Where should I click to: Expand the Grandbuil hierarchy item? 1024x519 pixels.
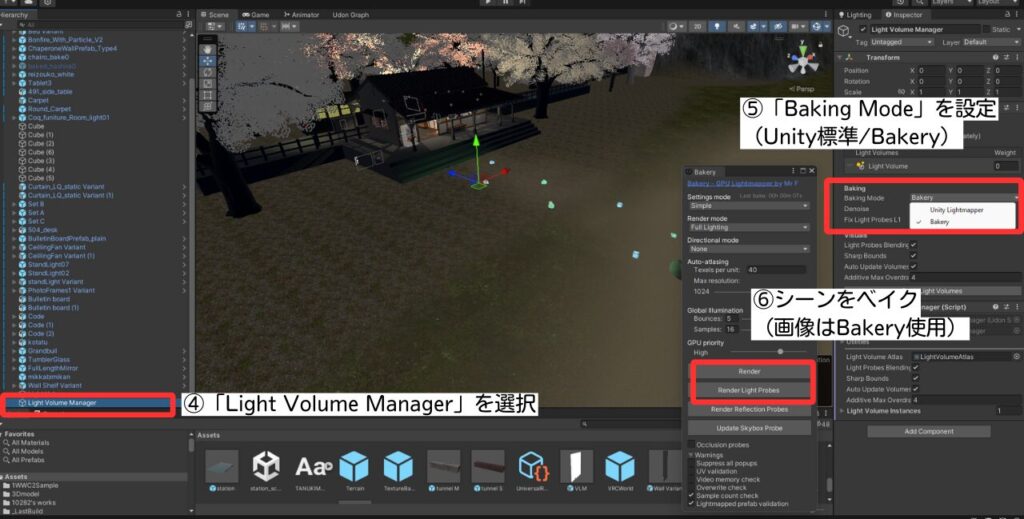(x=14, y=351)
